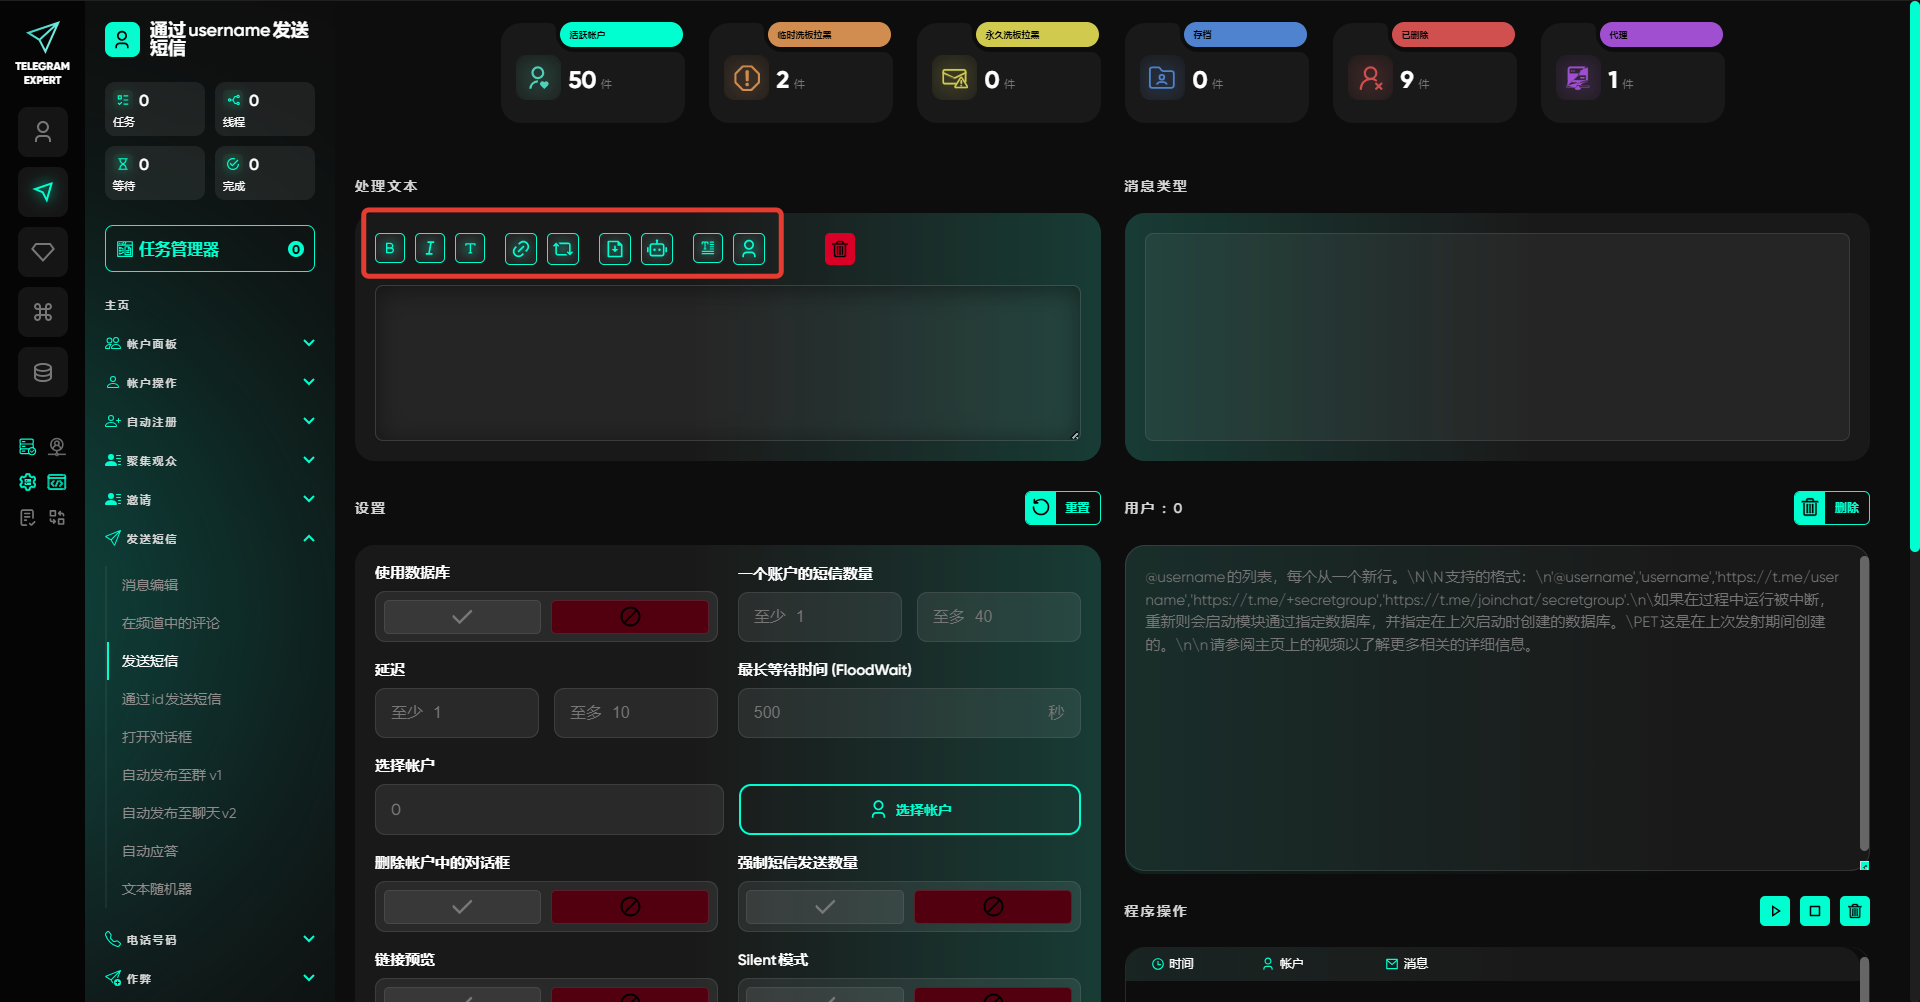Image resolution: width=1920 pixels, height=1002 pixels.
Task: Expand the 电话号码 sidebar section
Action: tap(309, 940)
